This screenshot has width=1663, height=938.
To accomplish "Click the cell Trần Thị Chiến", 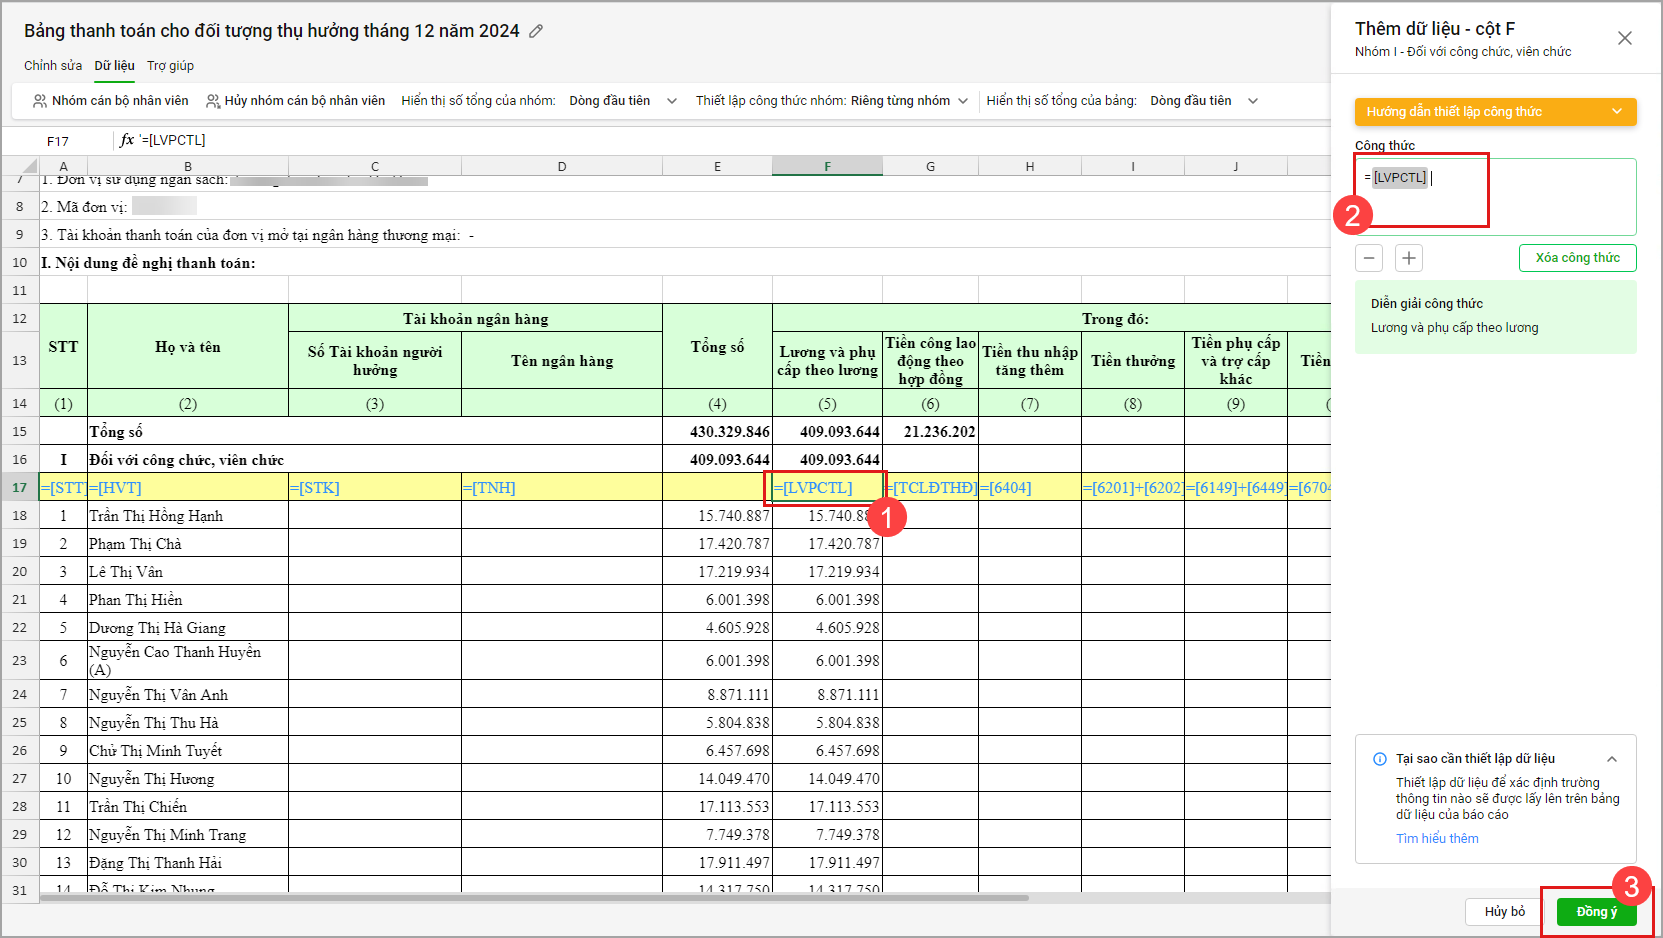I will tap(188, 807).
